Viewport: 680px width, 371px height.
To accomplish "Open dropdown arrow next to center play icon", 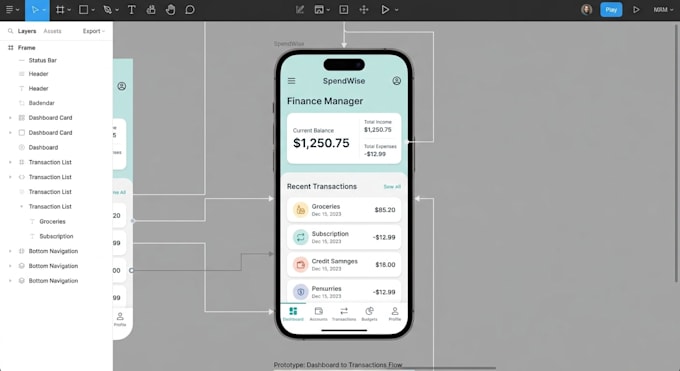I will tap(396, 10).
